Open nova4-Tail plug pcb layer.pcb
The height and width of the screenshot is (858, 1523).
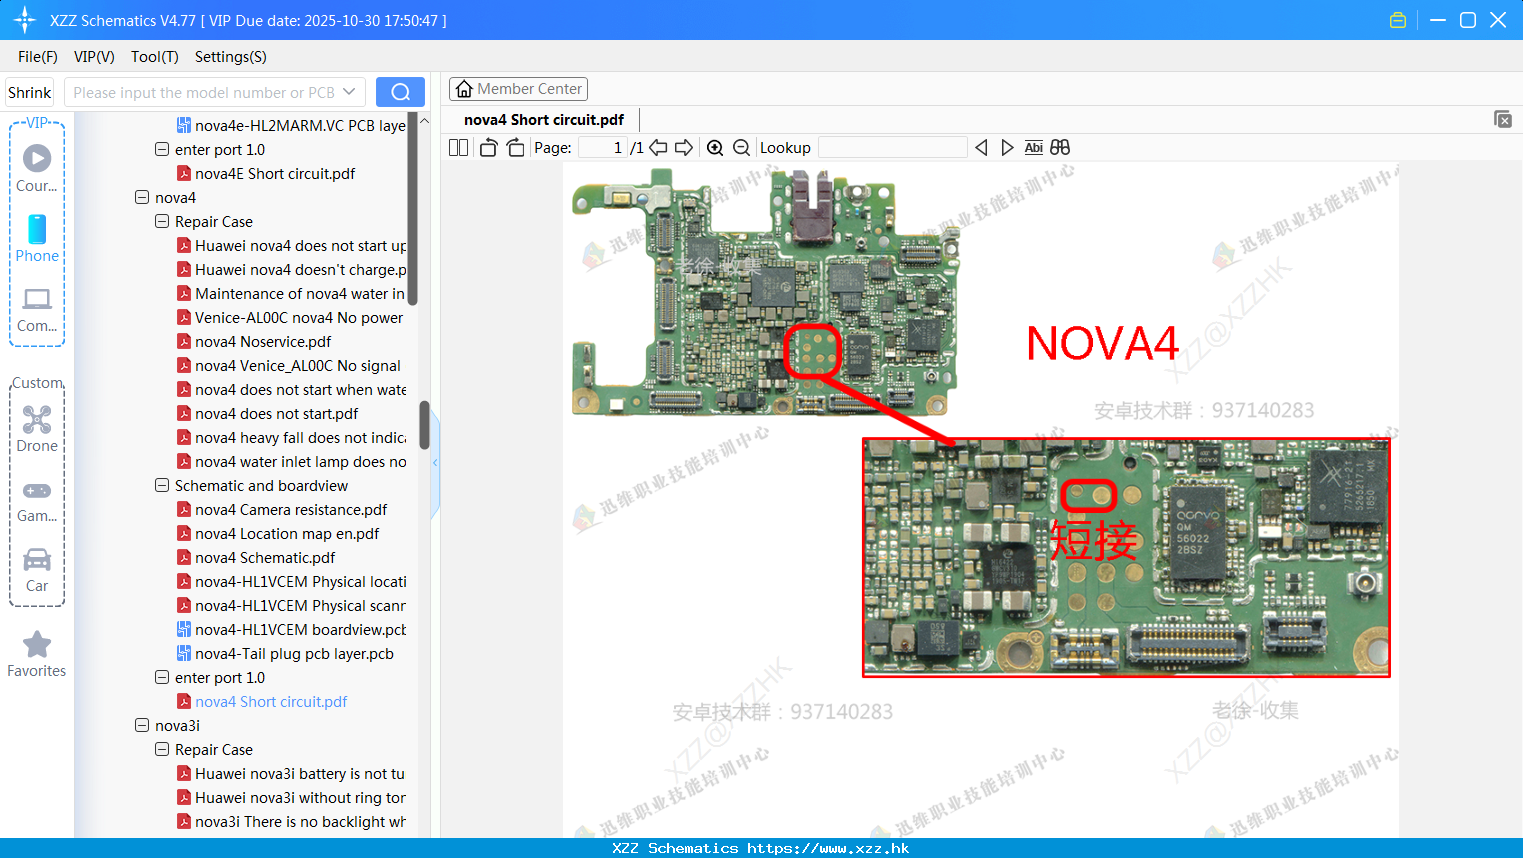[294, 654]
